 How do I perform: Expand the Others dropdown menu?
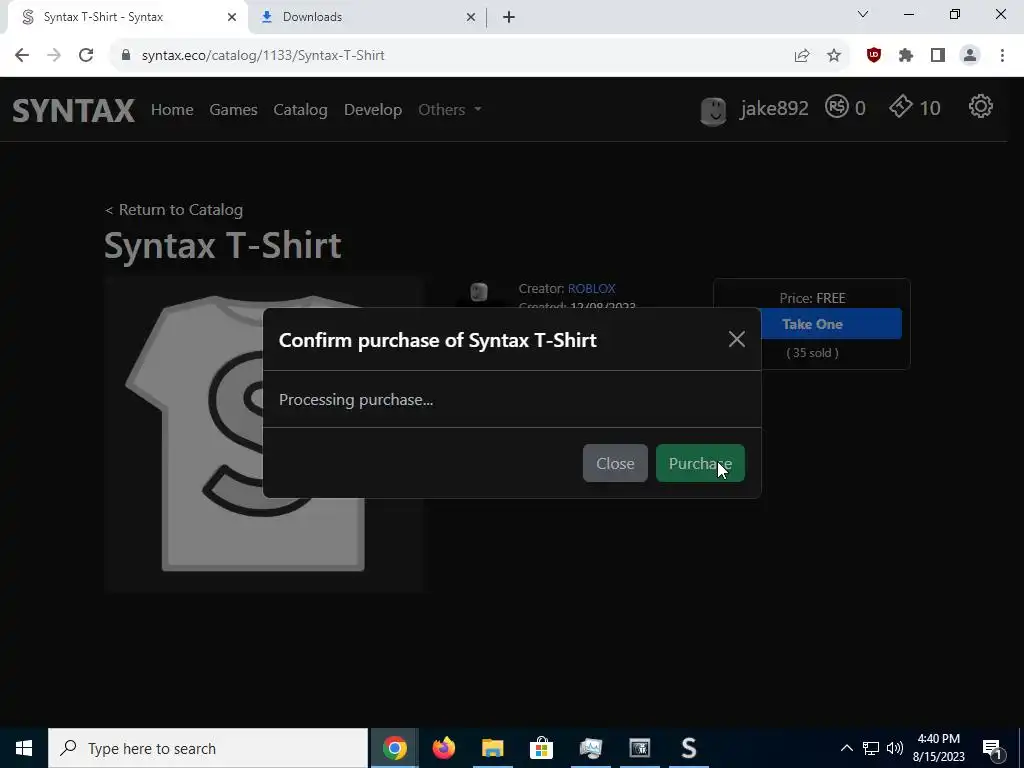tap(449, 110)
